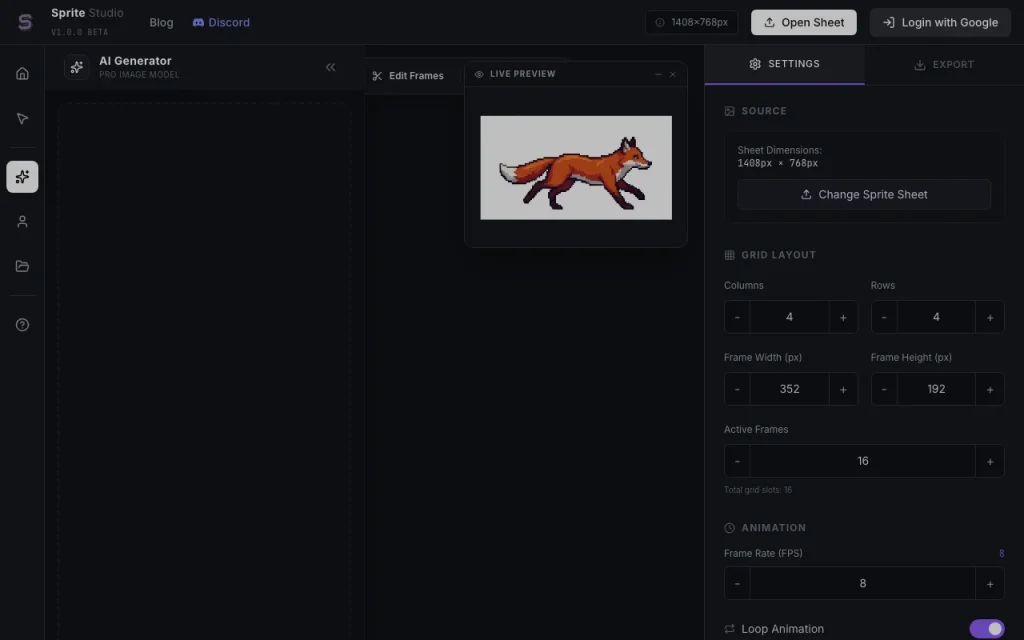Click the AI Generator panel header icon

click(x=76, y=67)
